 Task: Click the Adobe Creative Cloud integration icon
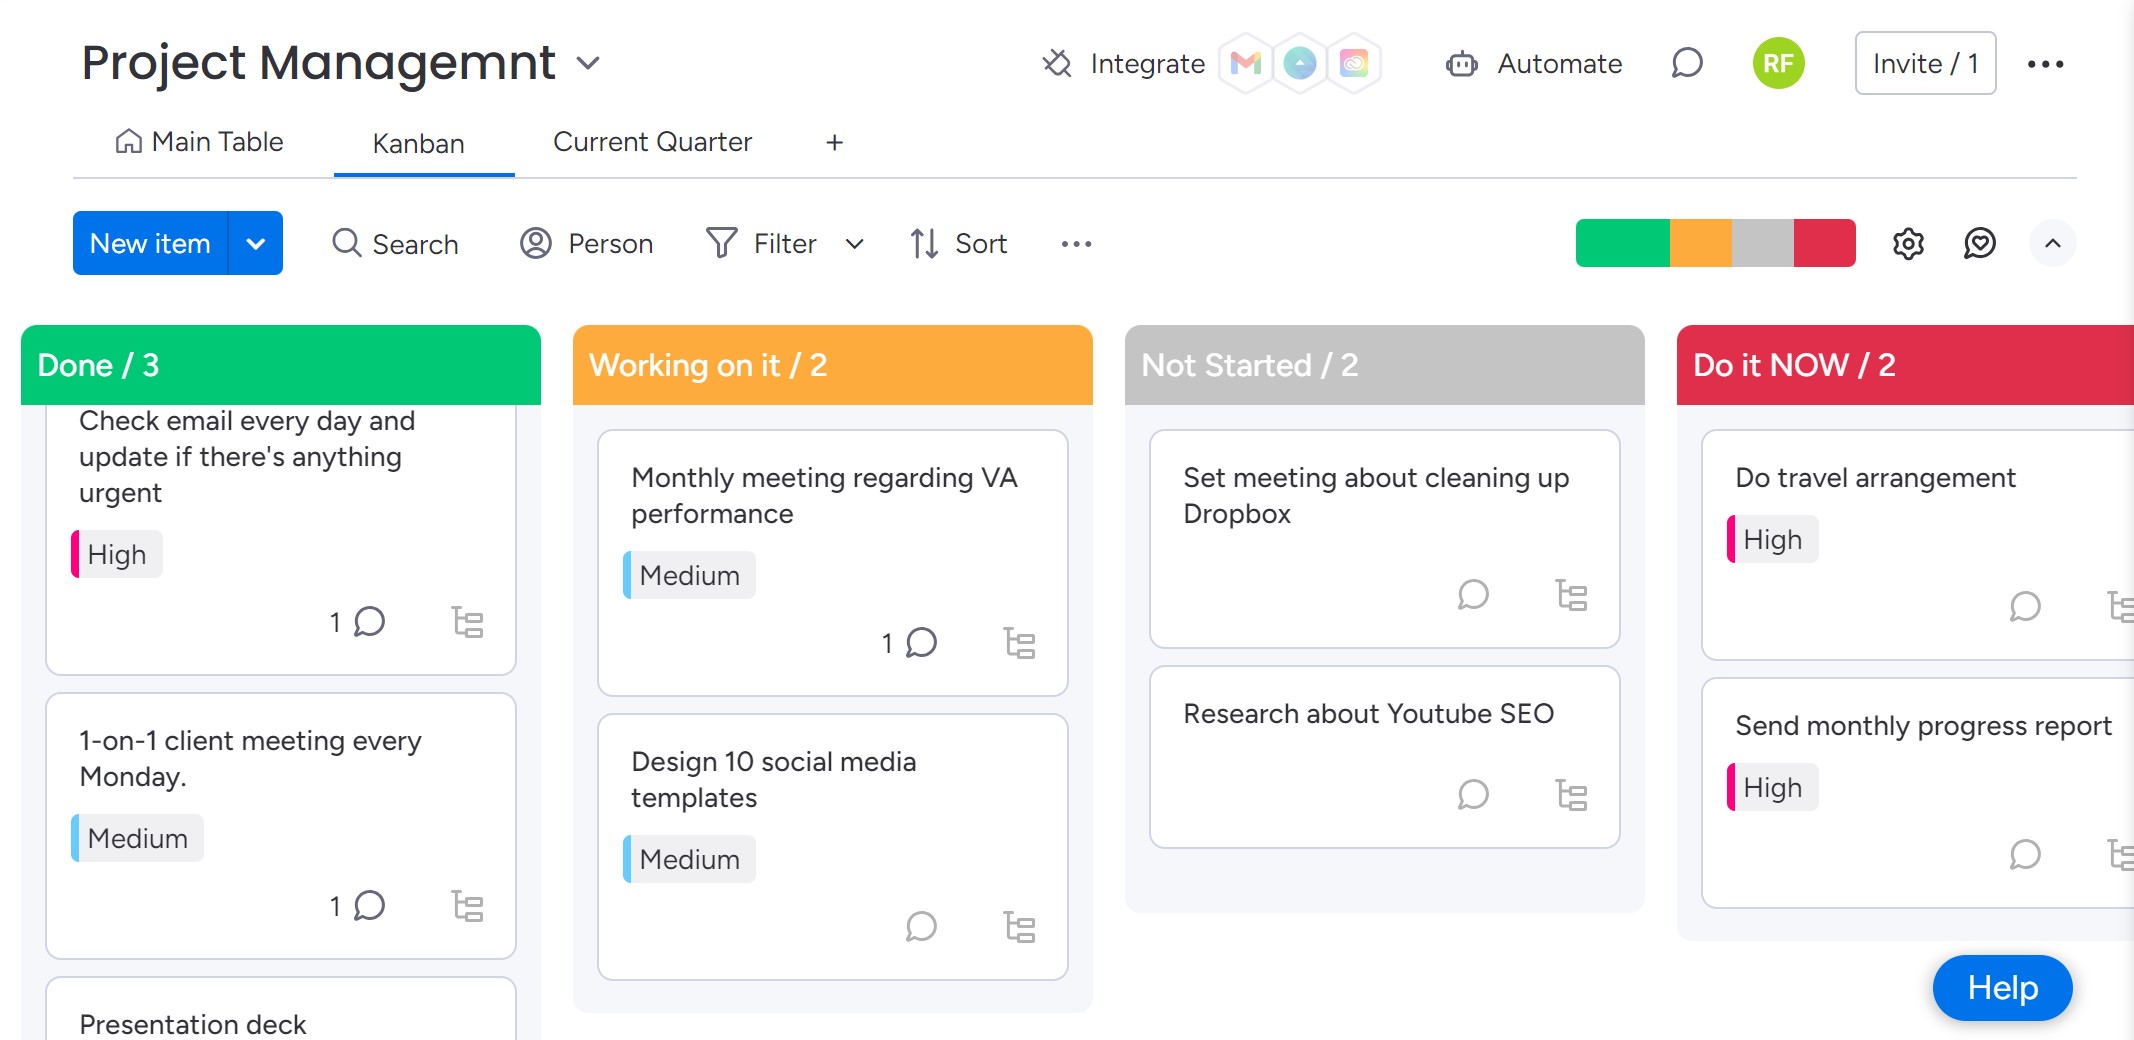1354,64
